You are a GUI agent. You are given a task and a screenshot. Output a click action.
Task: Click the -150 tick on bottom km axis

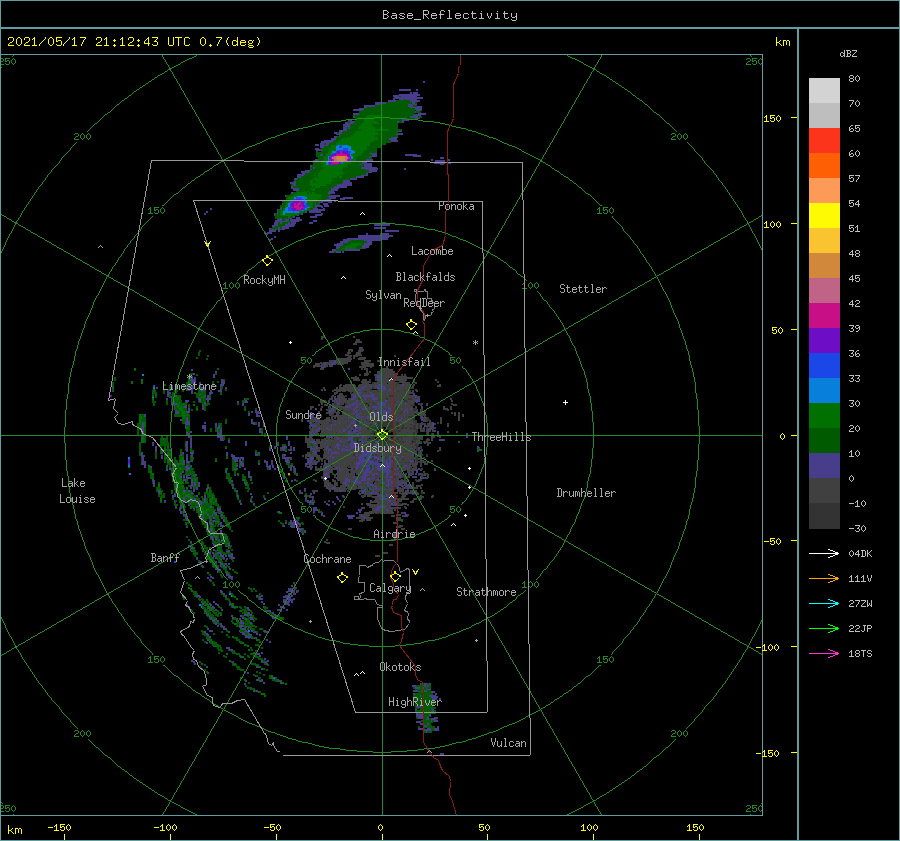click(59, 827)
